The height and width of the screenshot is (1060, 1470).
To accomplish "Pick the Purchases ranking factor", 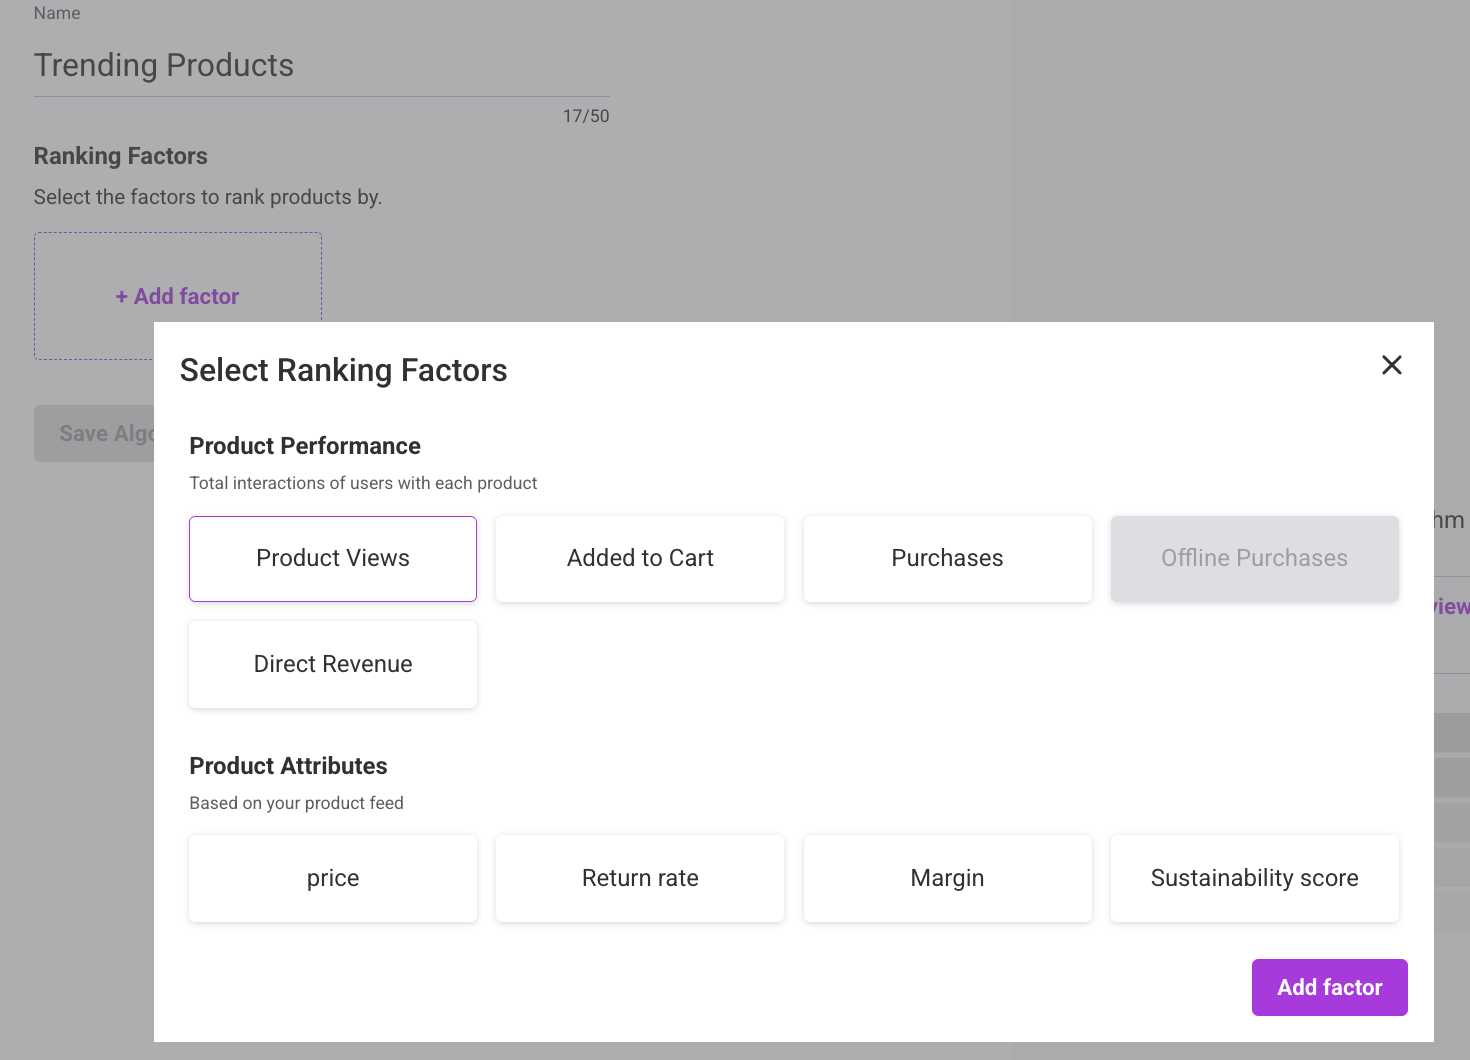I will (947, 558).
